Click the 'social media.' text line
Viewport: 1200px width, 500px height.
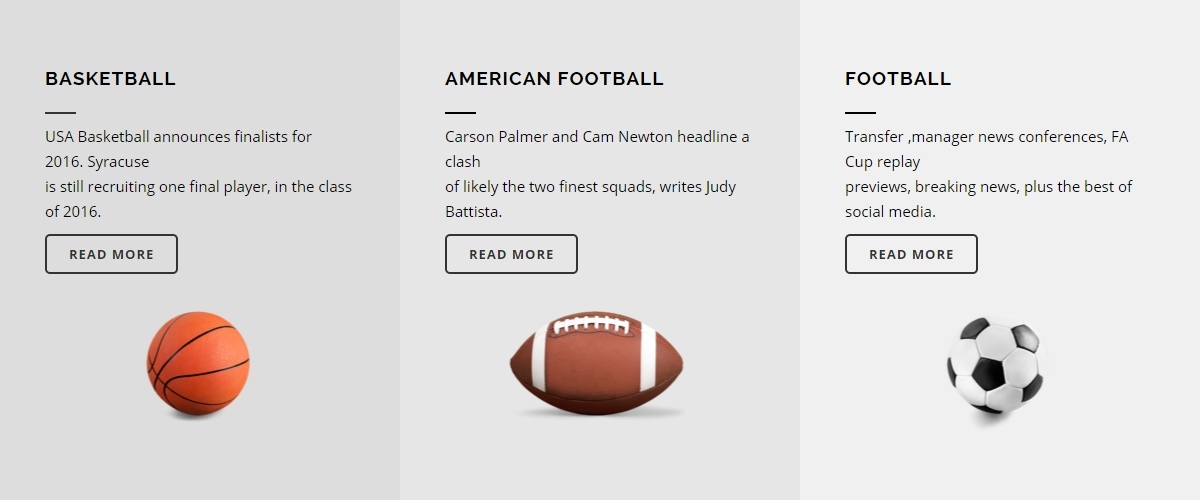tap(890, 211)
